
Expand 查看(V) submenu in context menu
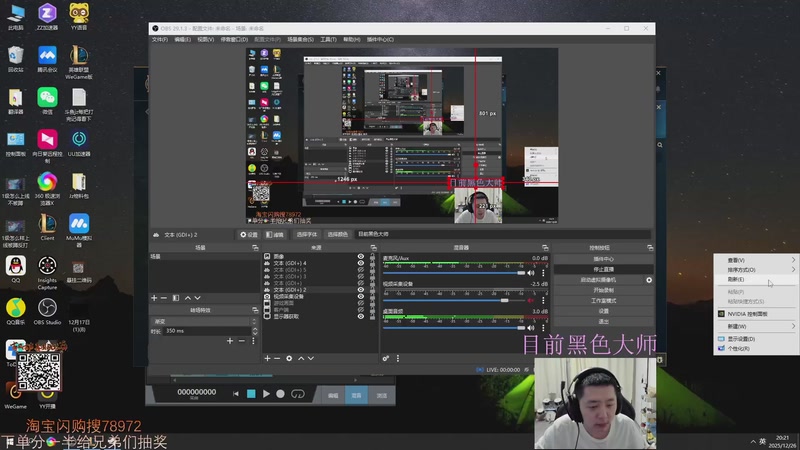[756, 260]
